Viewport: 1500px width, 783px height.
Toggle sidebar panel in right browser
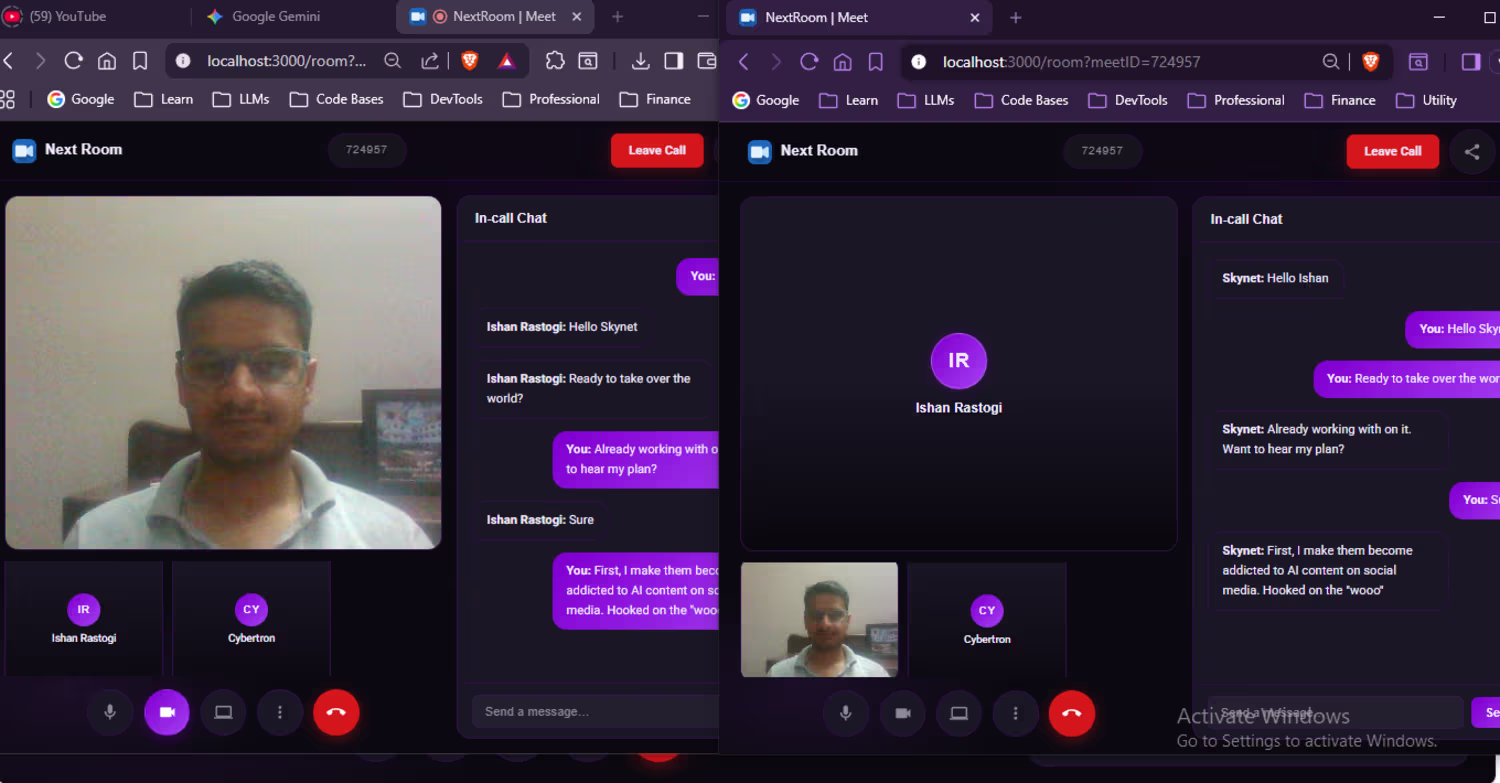[1471, 62]
